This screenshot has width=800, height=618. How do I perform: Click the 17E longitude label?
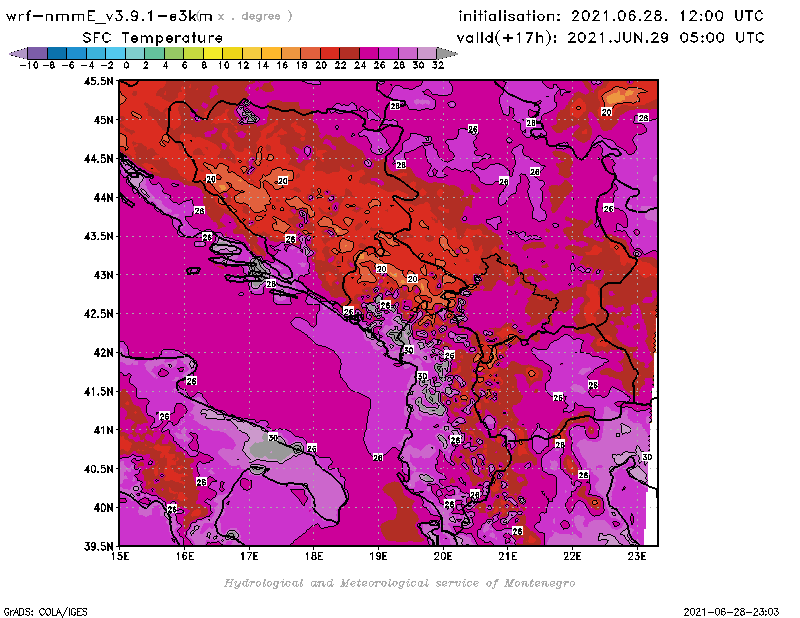coord(249,556)
